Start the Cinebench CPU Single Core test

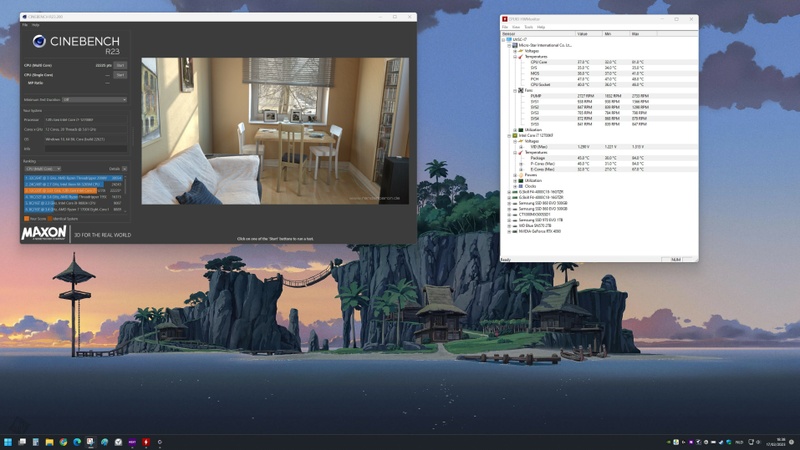(120, 75)
